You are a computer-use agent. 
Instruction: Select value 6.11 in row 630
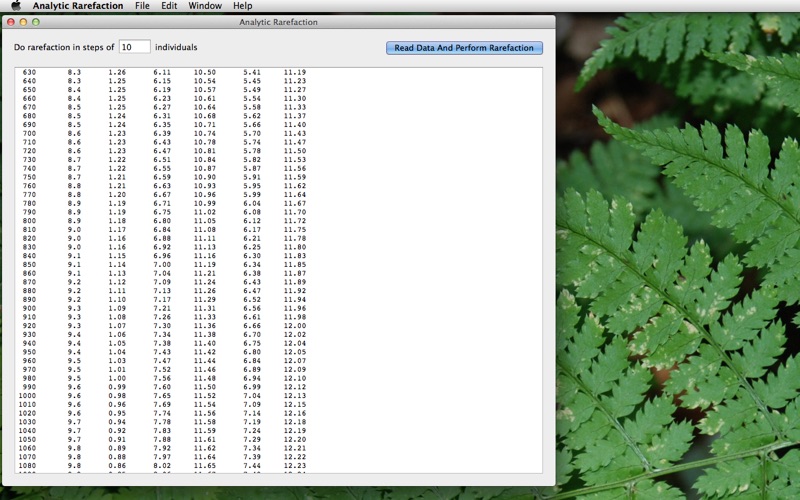click(x=162, y=72)
